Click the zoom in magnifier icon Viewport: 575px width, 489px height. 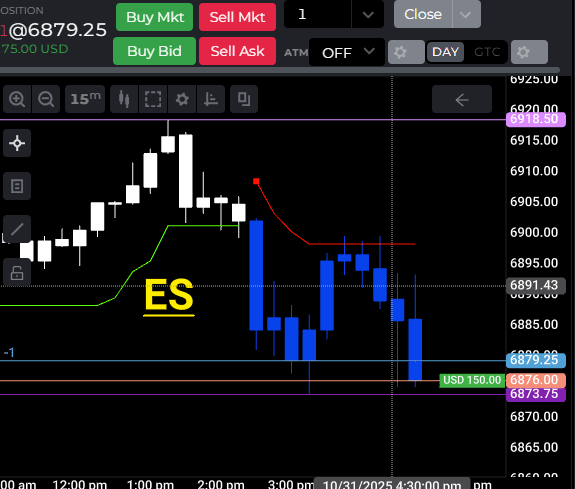pyautogui.click(x=17, y=99)
